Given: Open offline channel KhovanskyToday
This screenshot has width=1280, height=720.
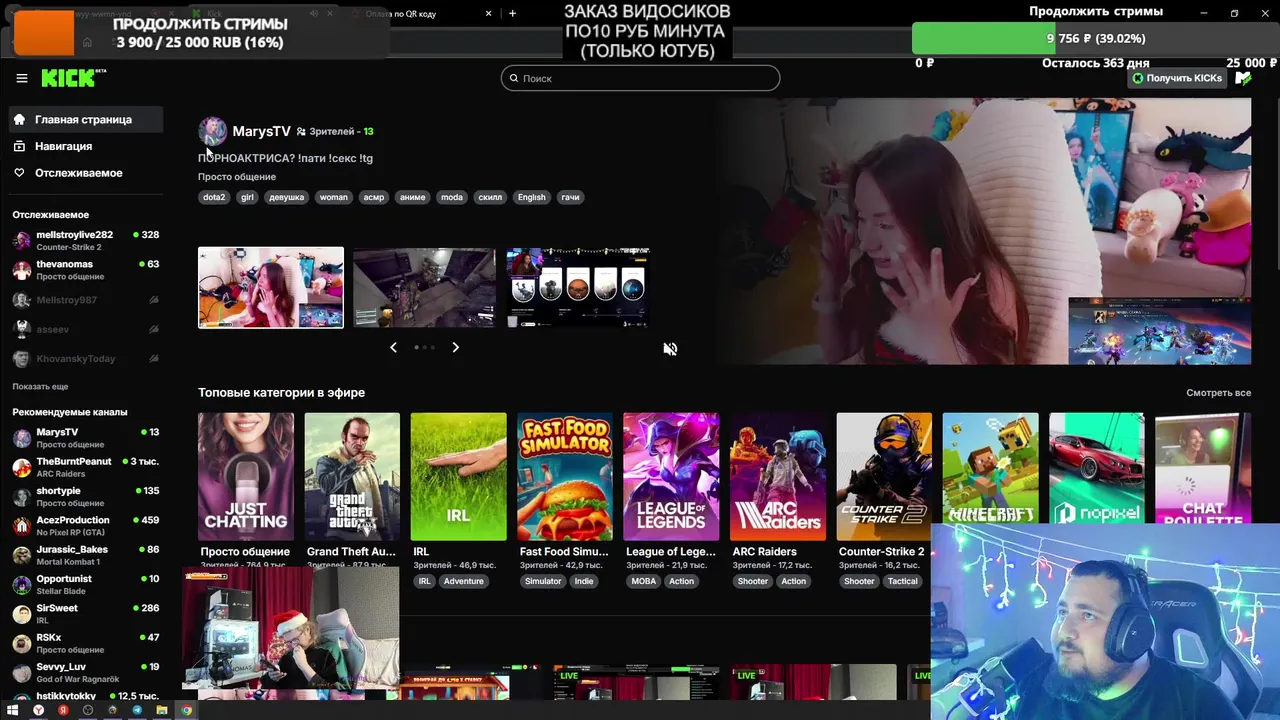Looking at the screenshot, I should coord(86,358).
